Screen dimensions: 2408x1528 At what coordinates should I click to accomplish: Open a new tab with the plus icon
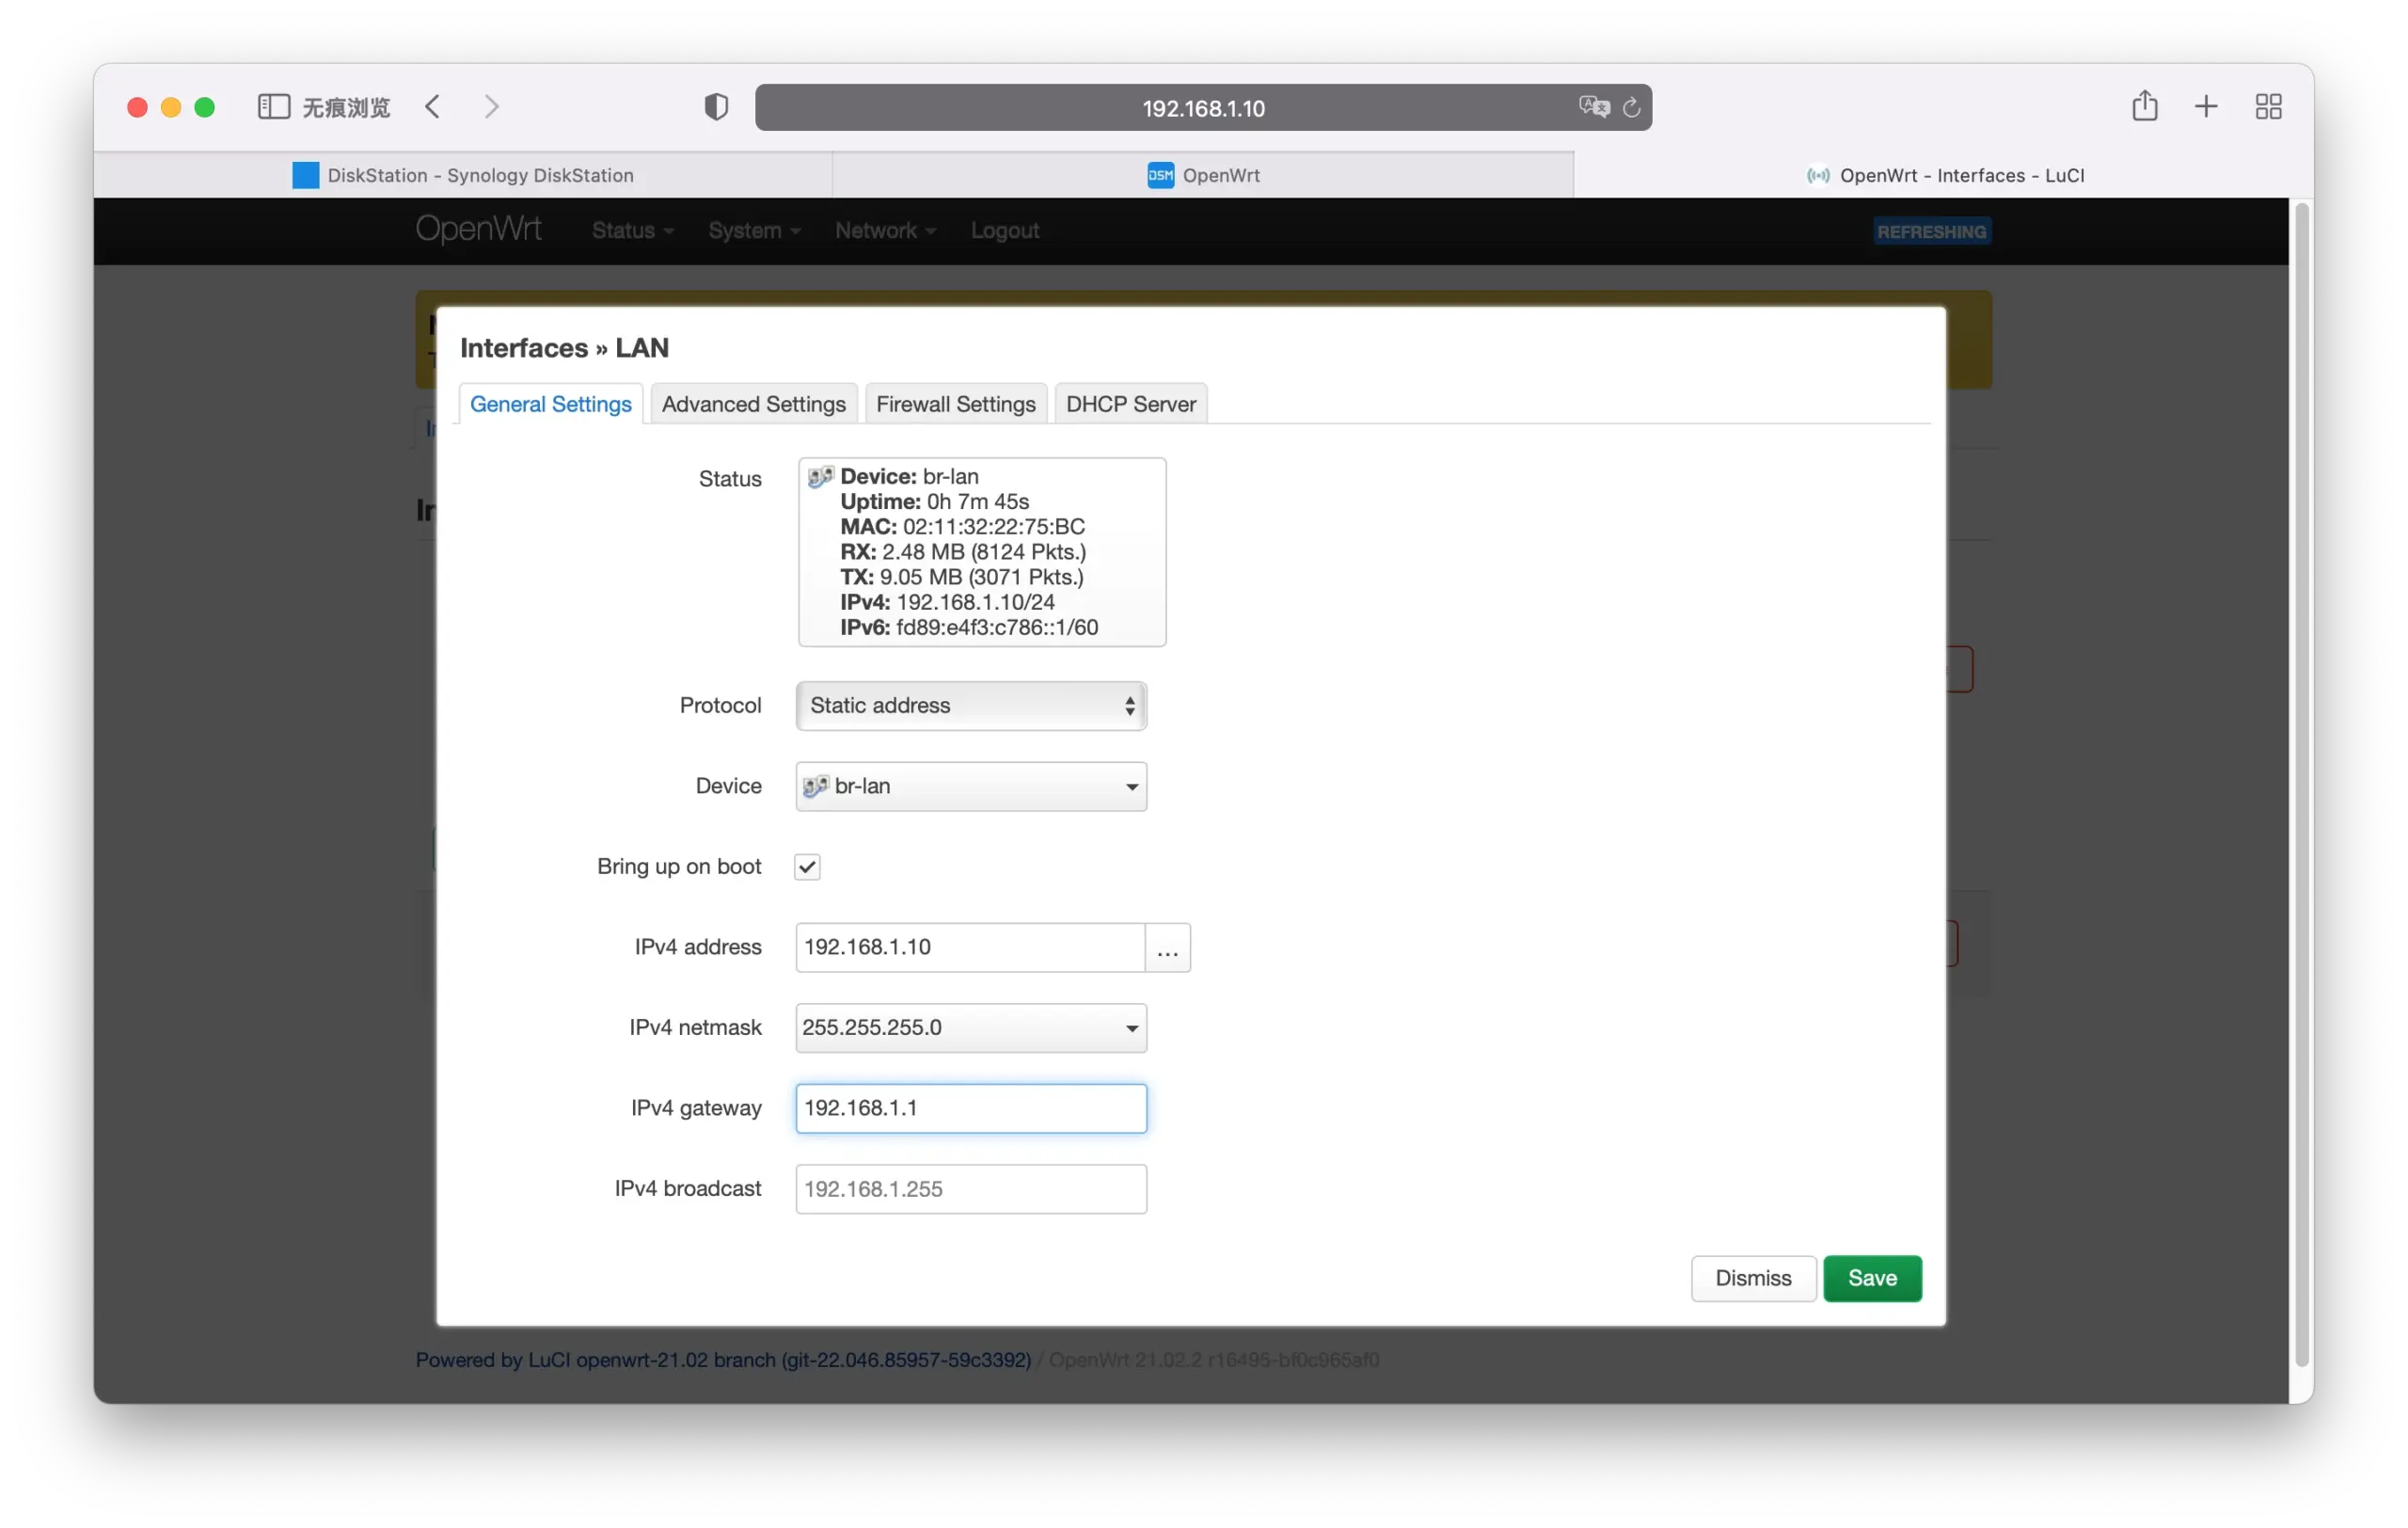tap(2206, 107)
